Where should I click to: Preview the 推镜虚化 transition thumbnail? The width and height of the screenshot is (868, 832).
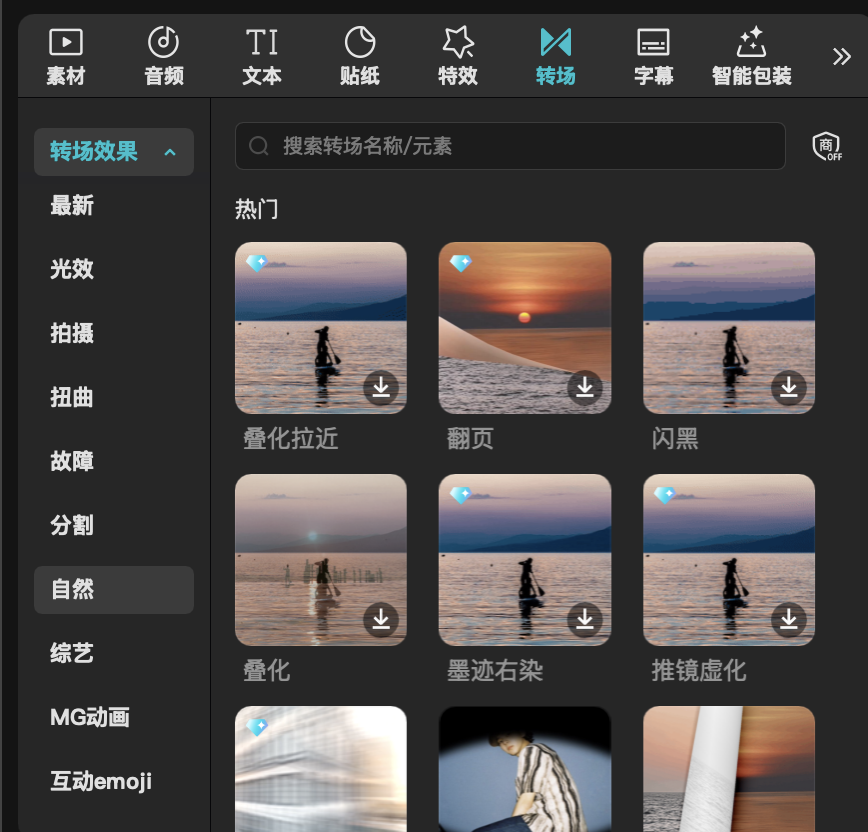(x=728, y=560)
